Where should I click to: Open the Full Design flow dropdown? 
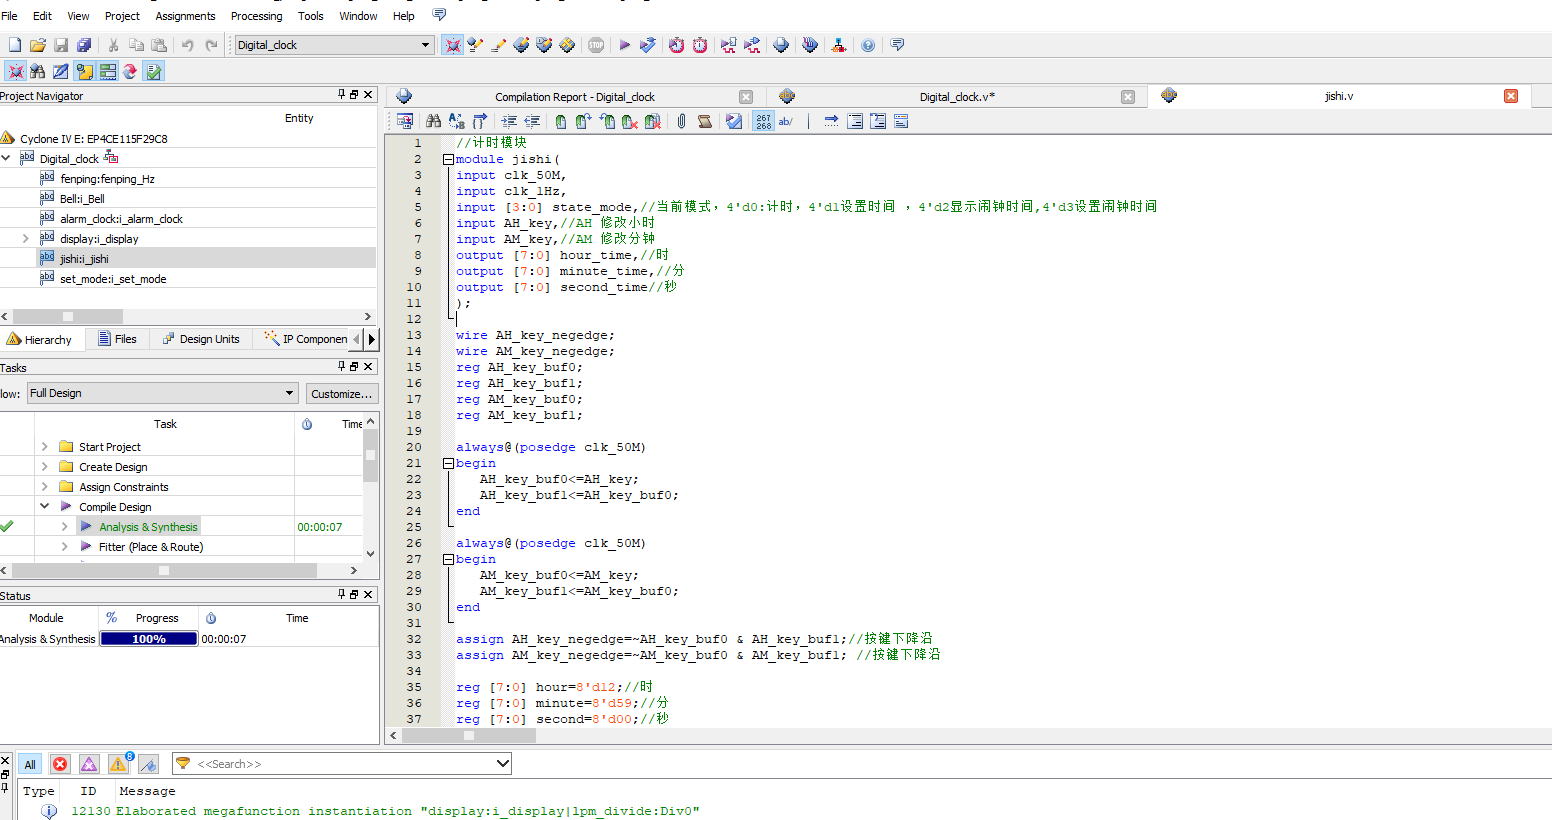290,393
